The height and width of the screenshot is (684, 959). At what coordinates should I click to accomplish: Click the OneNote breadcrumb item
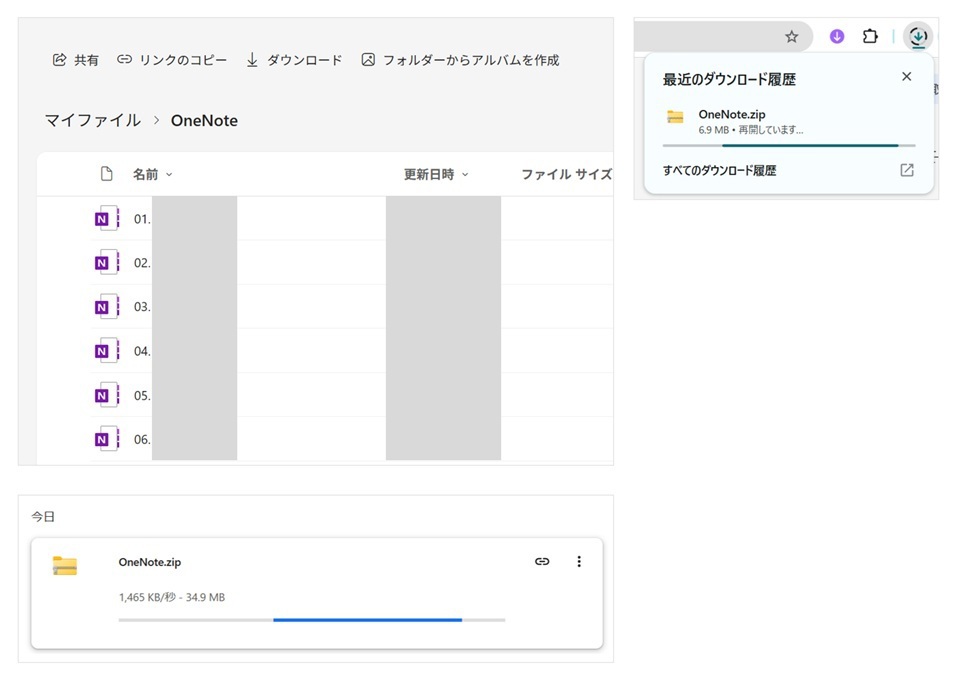(x=204, y=121)
